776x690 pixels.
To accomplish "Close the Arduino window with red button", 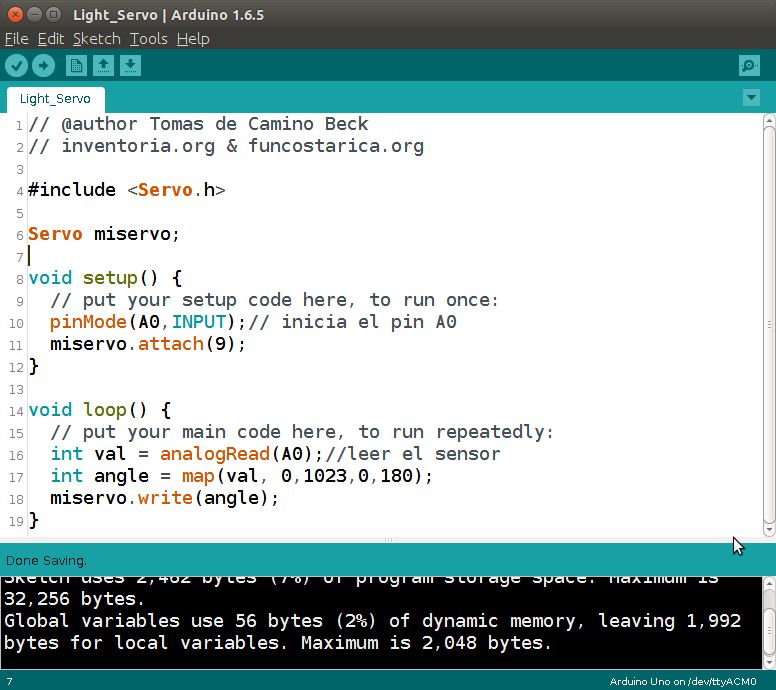I will [15, 14].
